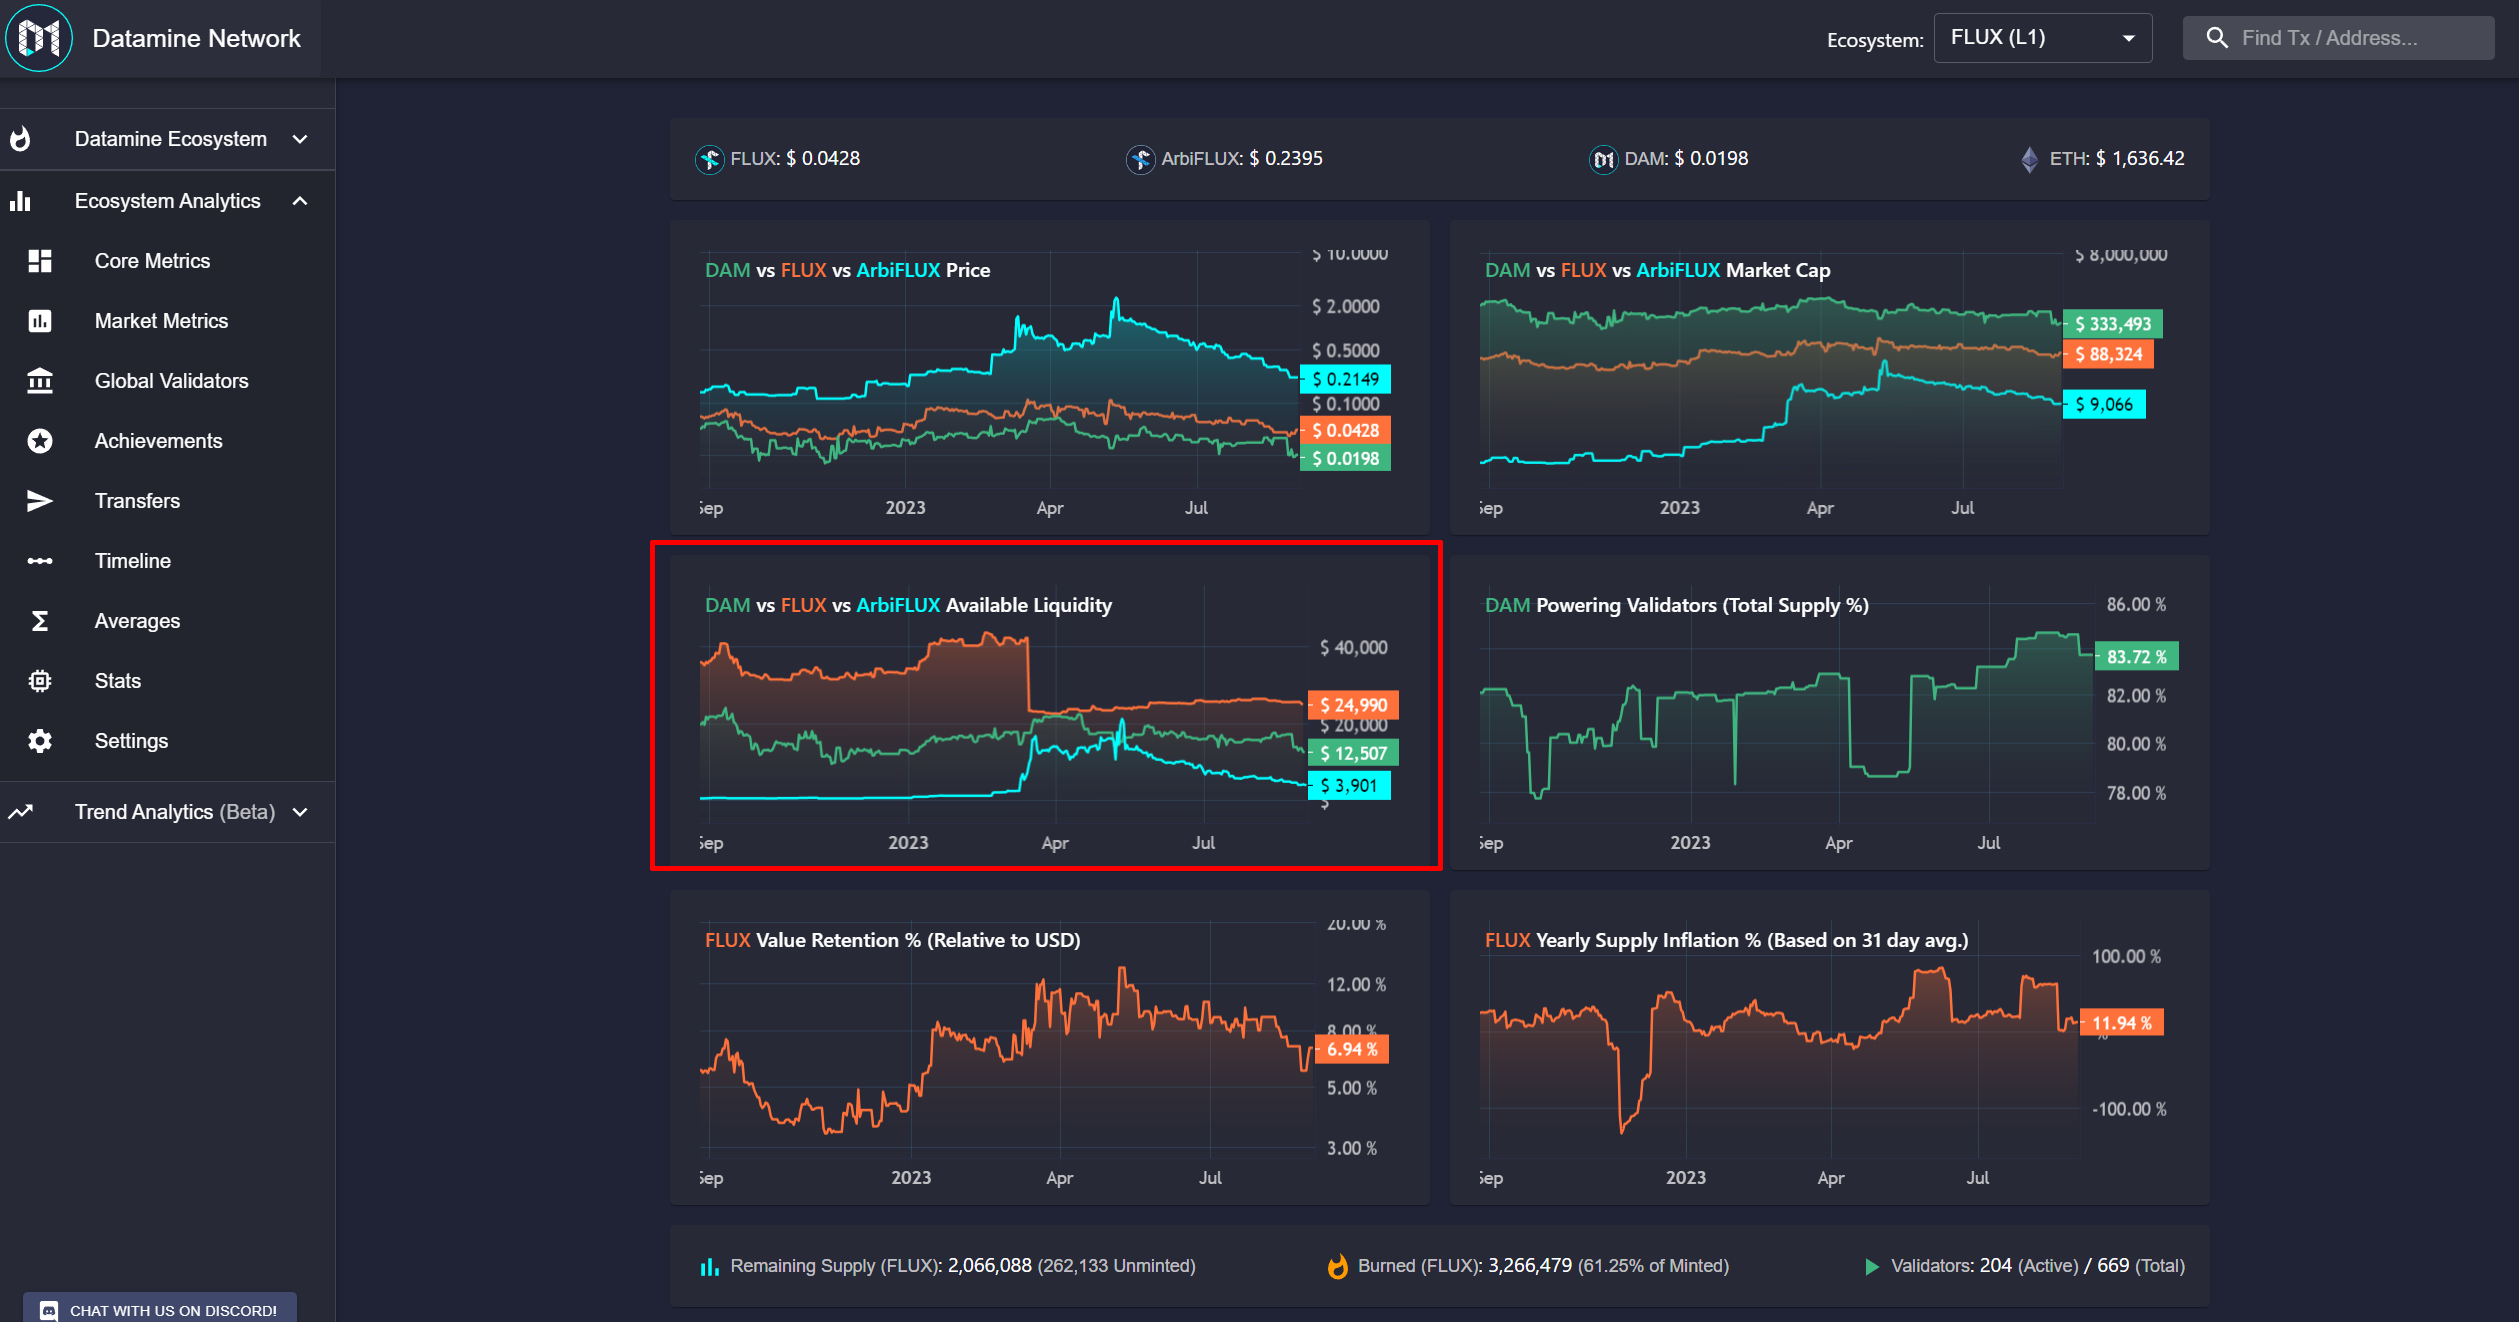Click the Datamine Network title link
The height and width of the screenshot is (1322, 2519).
click(196, 38)
